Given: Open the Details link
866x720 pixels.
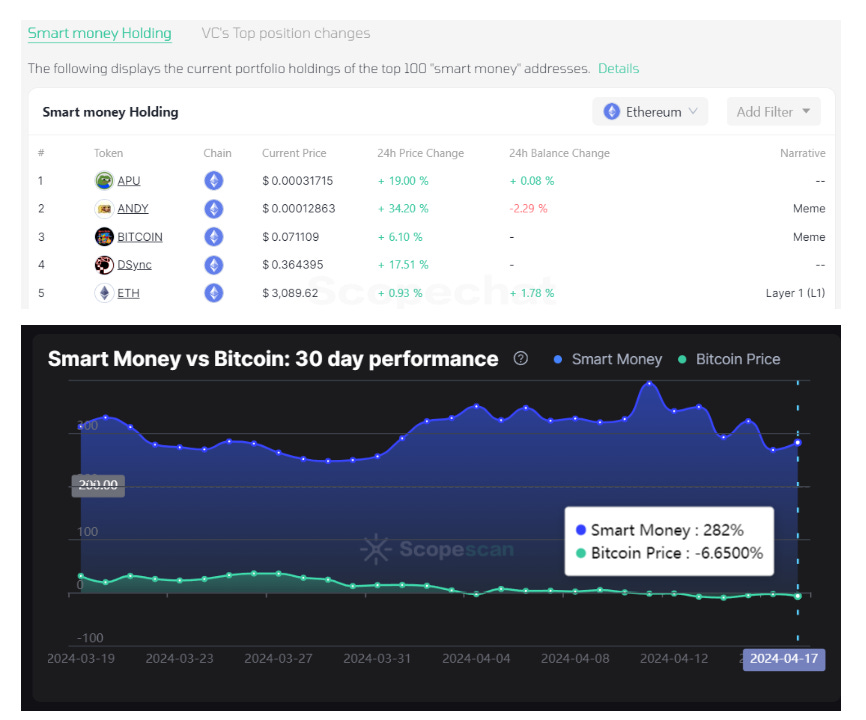Looking at the screenshot, I should pyautogui.click(x=619, y=68).
